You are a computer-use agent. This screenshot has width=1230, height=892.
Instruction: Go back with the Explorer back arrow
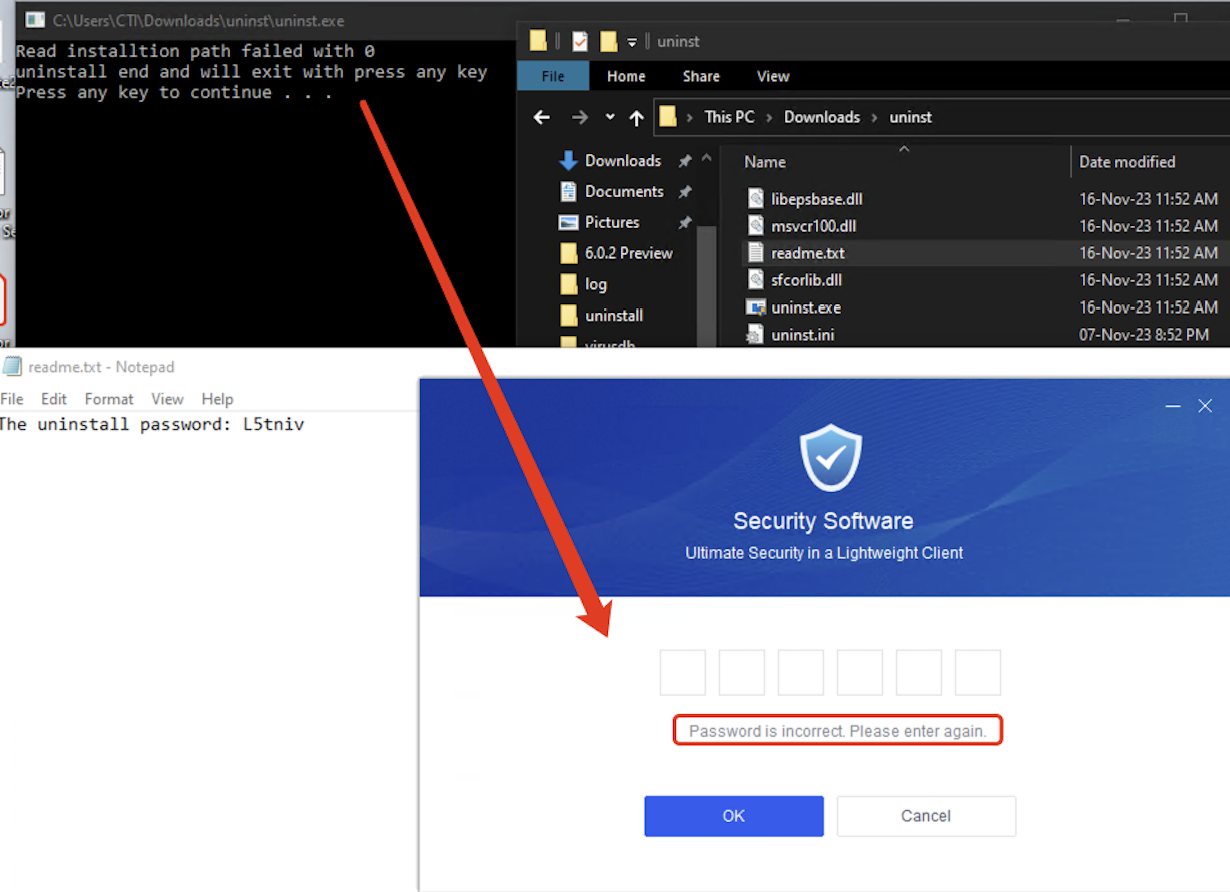(x=542, y=117)
